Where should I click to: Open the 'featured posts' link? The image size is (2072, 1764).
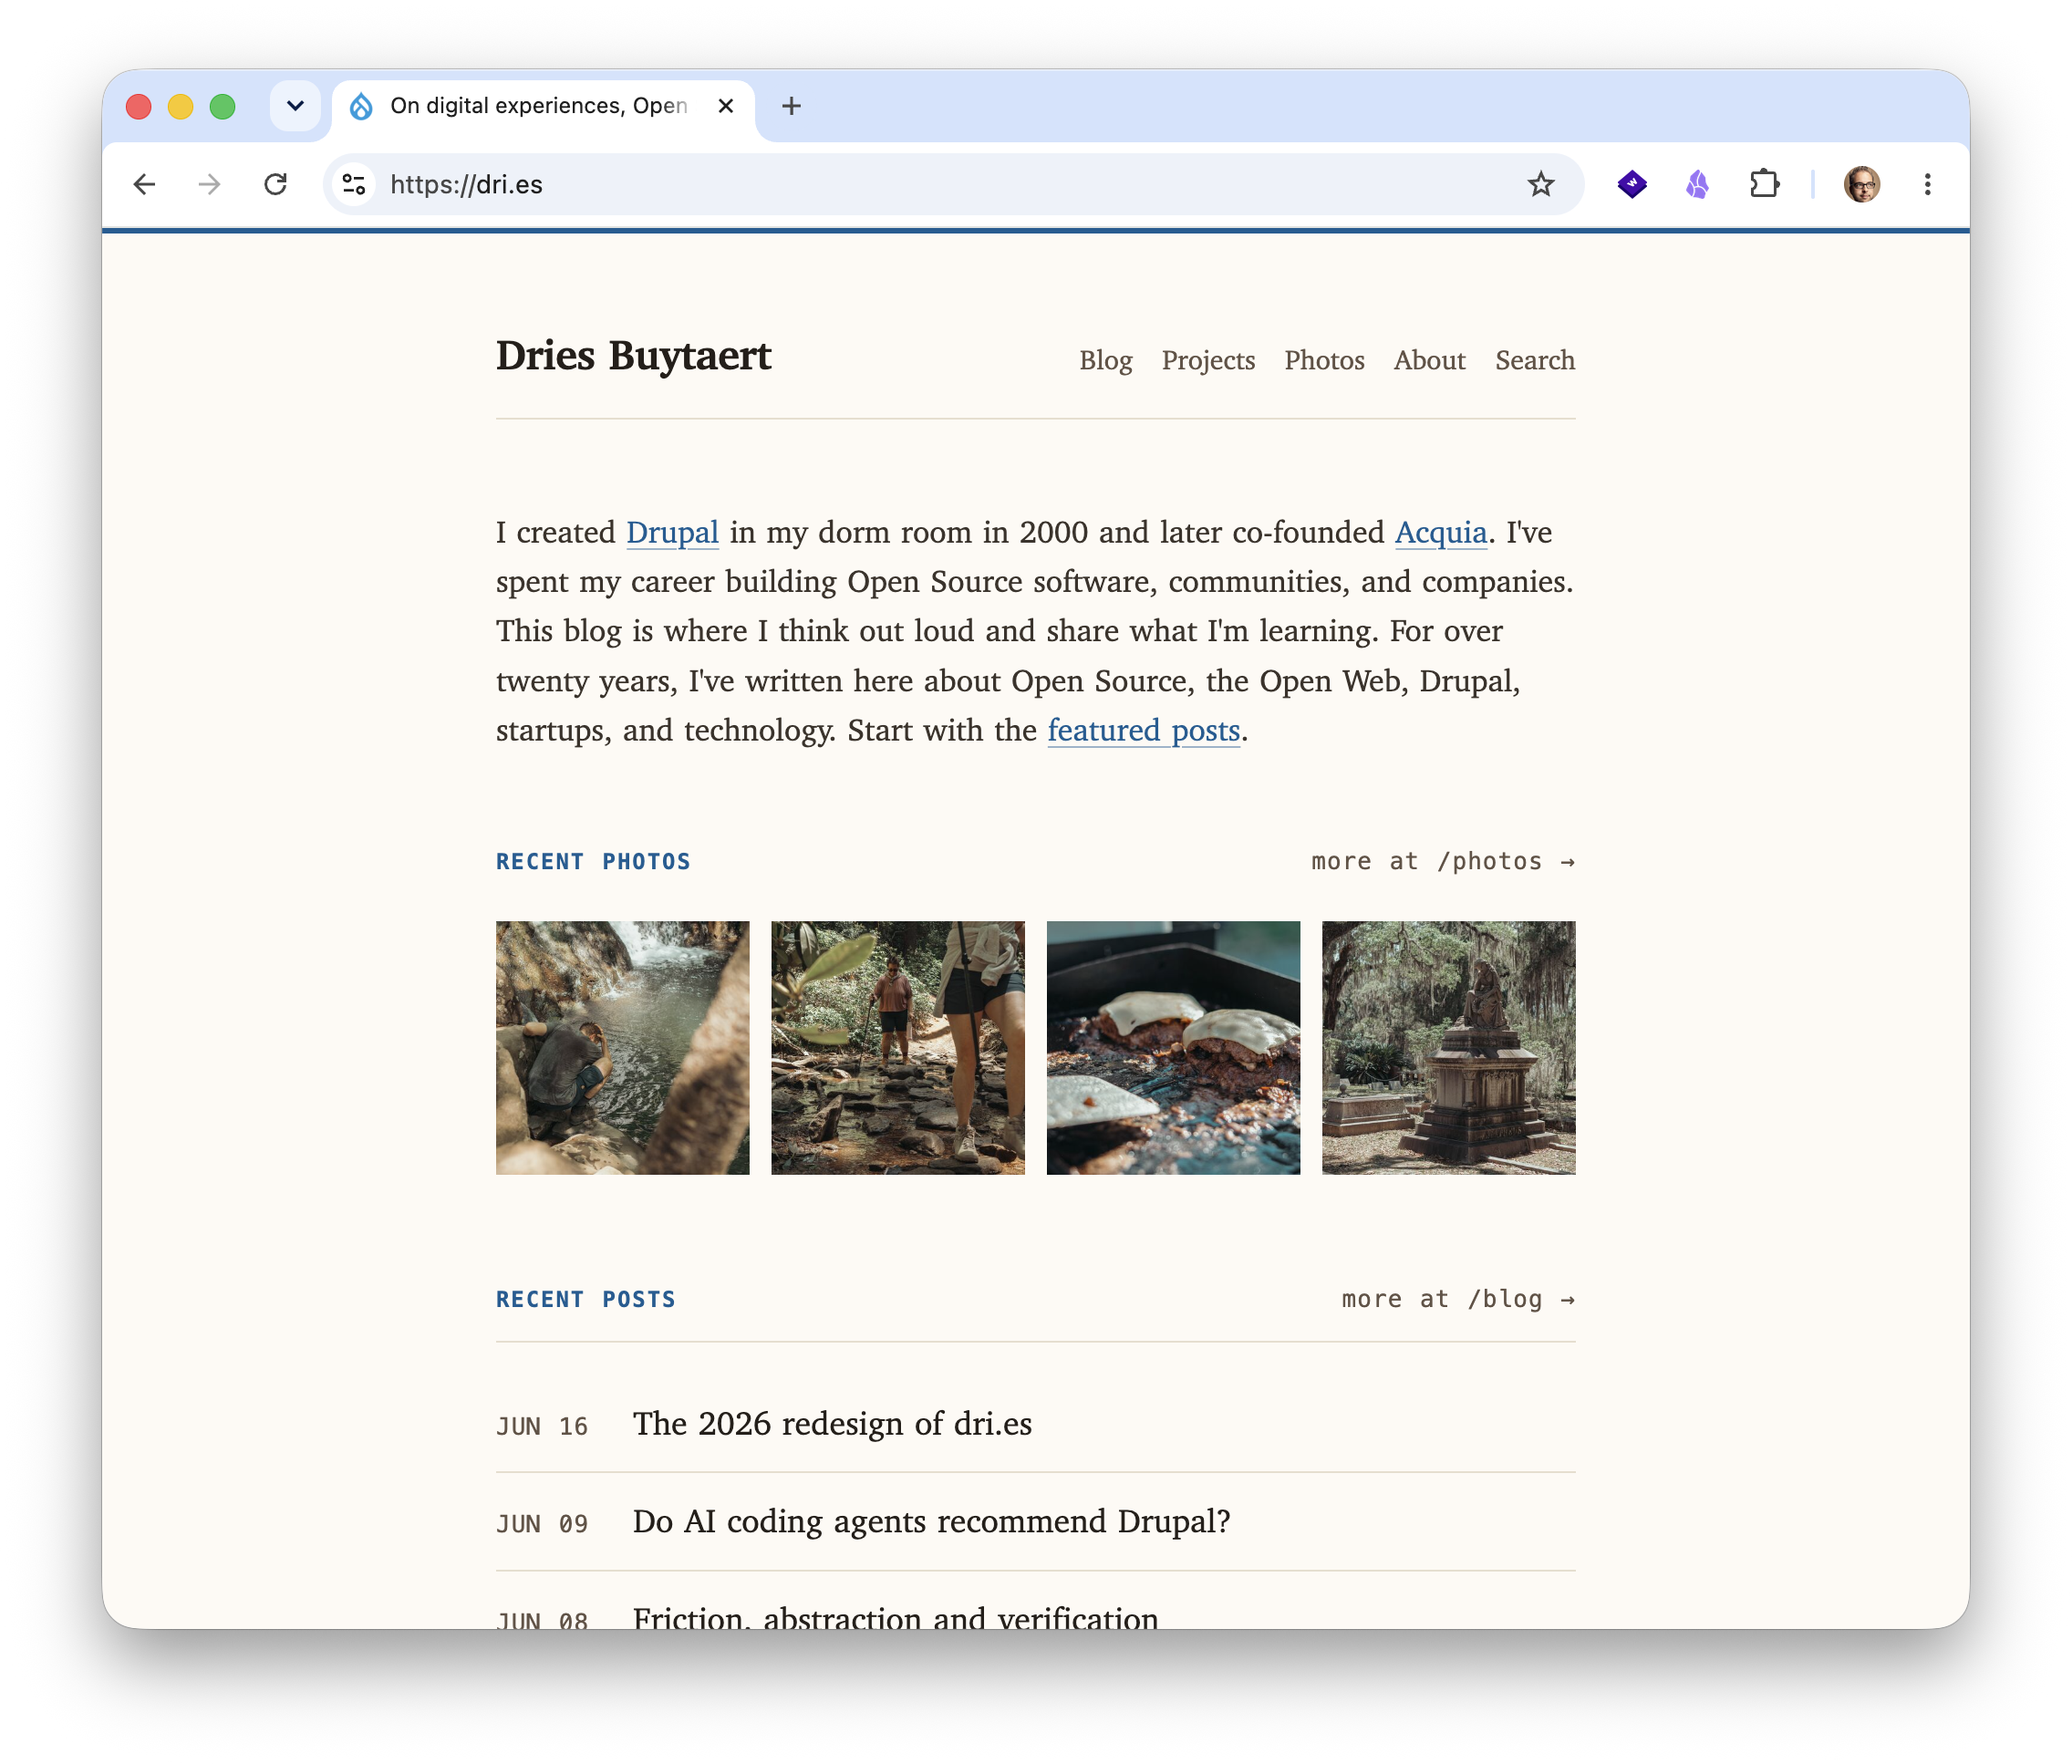(x=1143, y=730)
